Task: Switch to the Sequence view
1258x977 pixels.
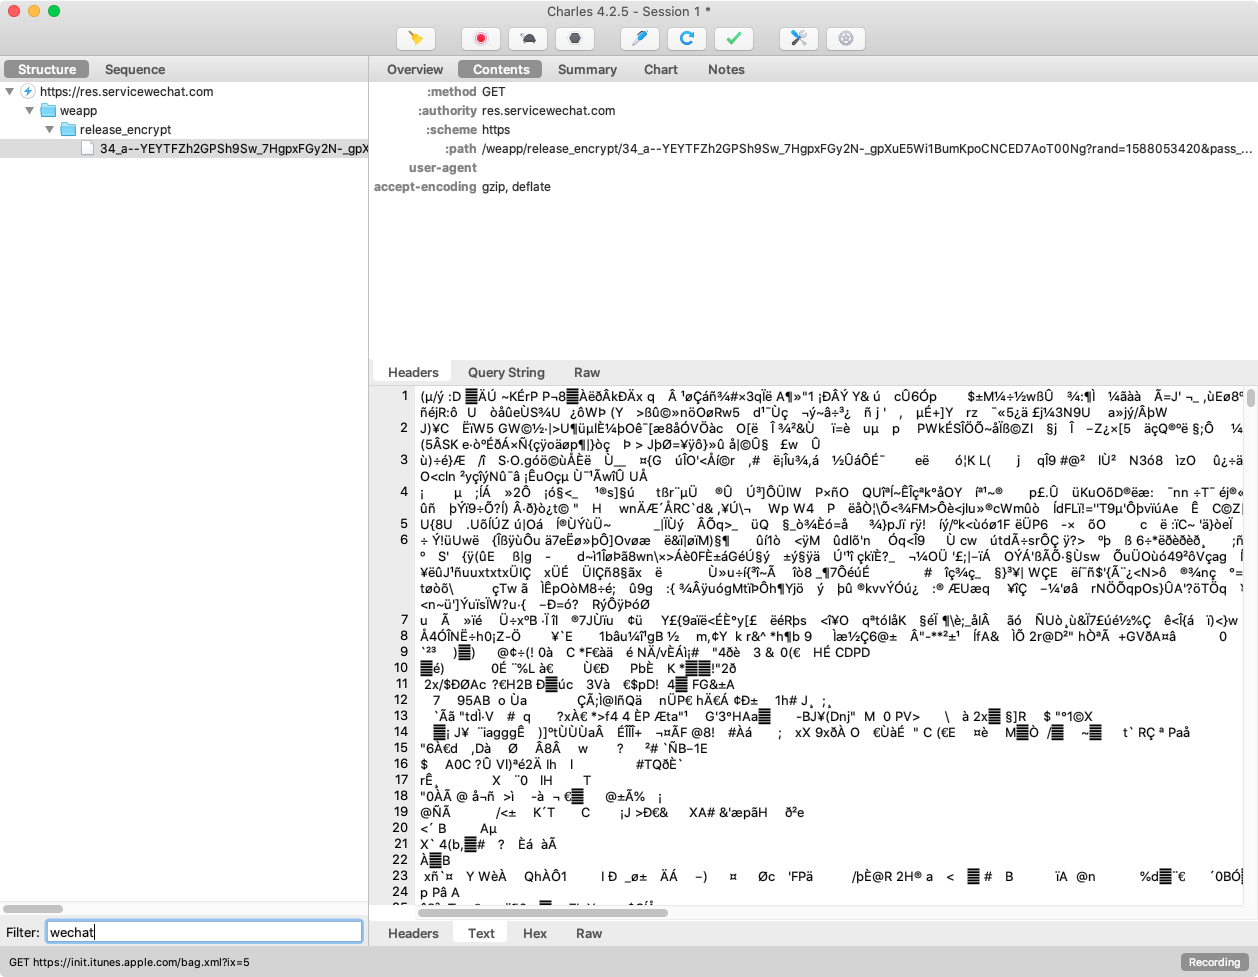Action: click(x=135, y=69)
